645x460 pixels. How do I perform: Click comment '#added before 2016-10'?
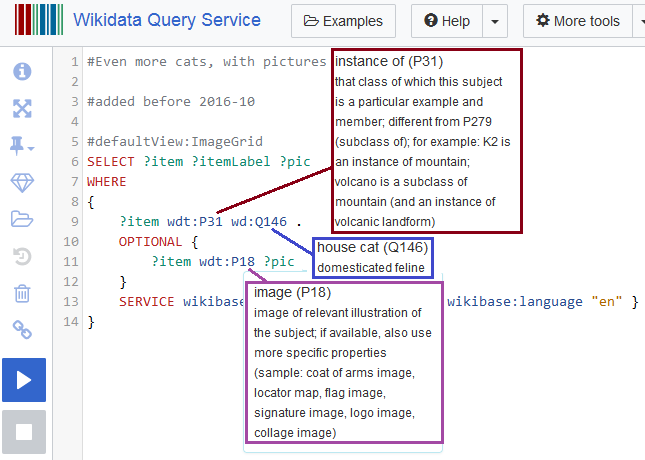171,102
